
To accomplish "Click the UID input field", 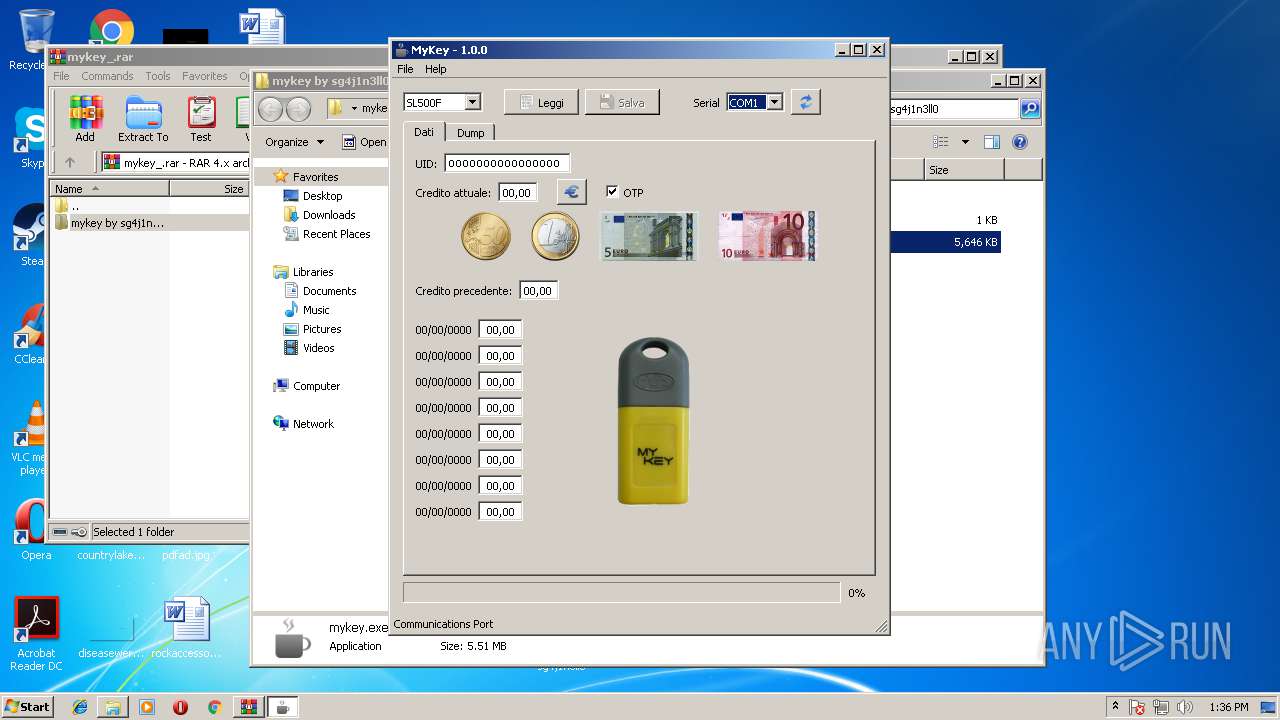I will pyautogui.click(x=507, y=163).
